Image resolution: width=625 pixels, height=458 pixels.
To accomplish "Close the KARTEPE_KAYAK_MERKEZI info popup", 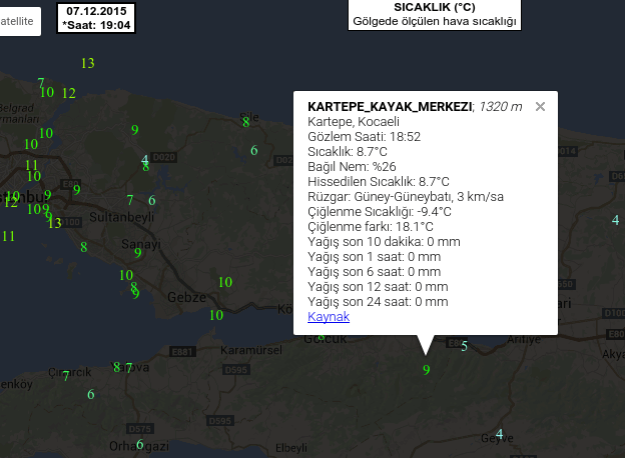I will pos(540,107).
